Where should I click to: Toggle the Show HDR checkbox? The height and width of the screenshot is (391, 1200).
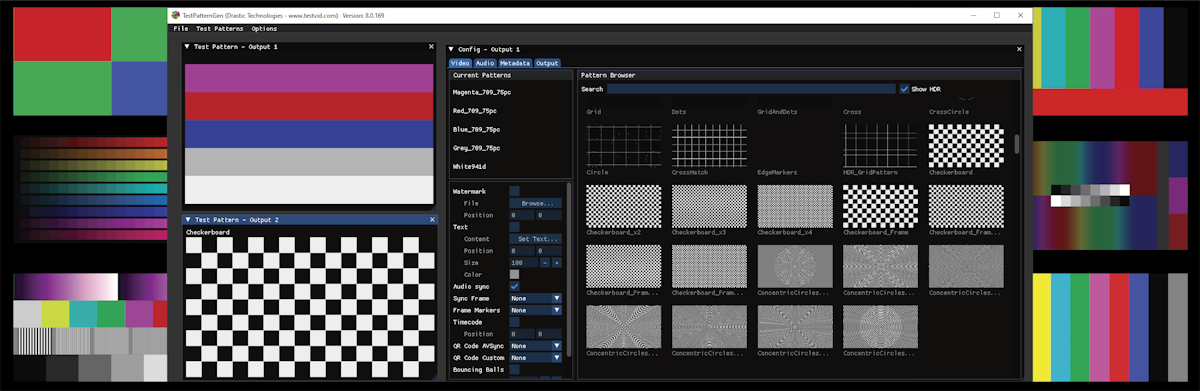[x=905, y=89]
